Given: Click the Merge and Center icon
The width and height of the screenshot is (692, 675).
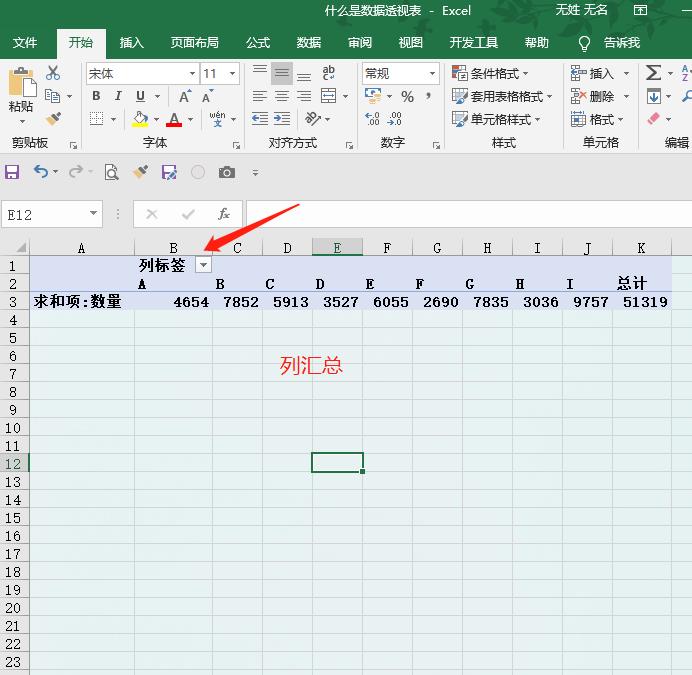Looking at the screenshot, I should (x=328, y=96).
